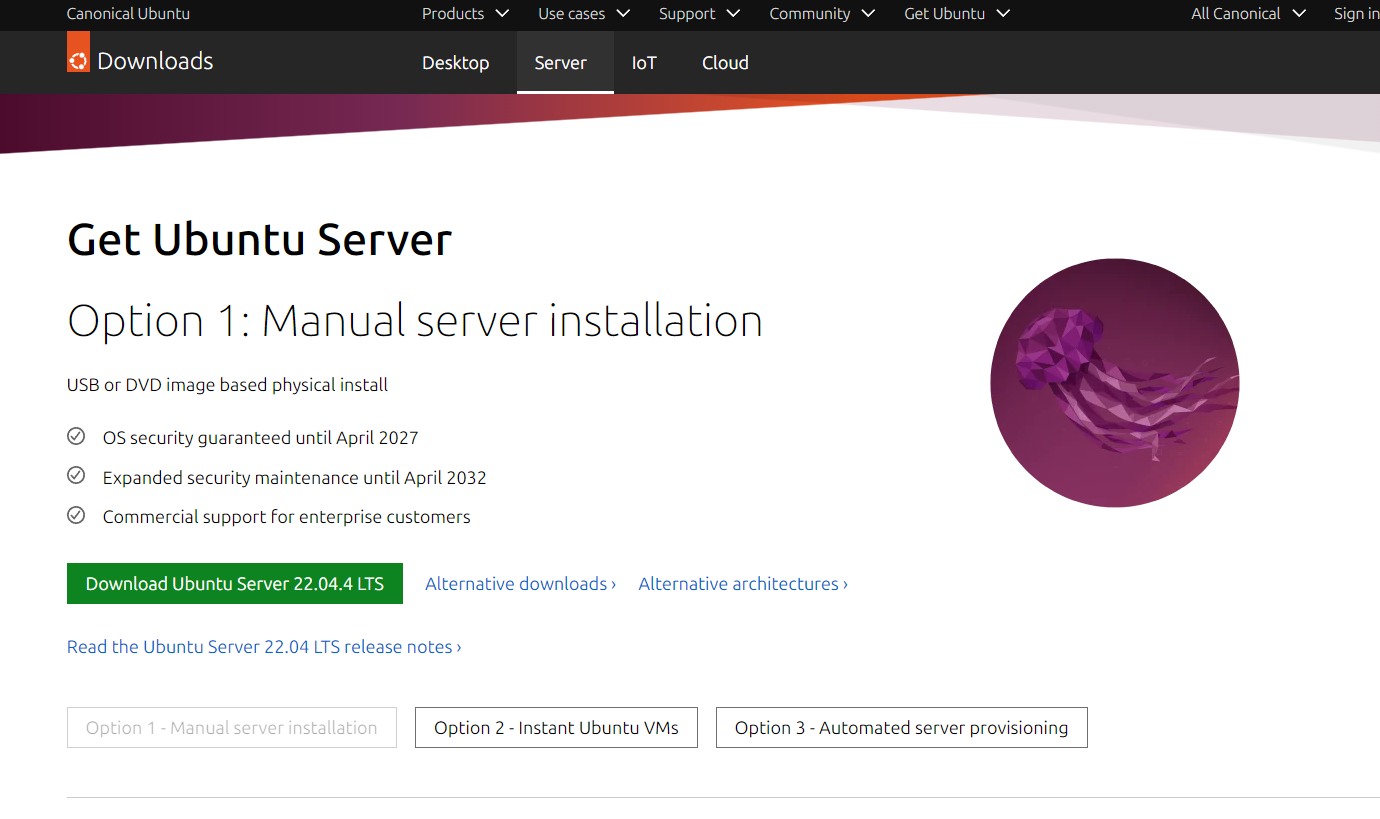
Task: Open the All Canonical dropdown
Action: click(x=1248, y=14)
